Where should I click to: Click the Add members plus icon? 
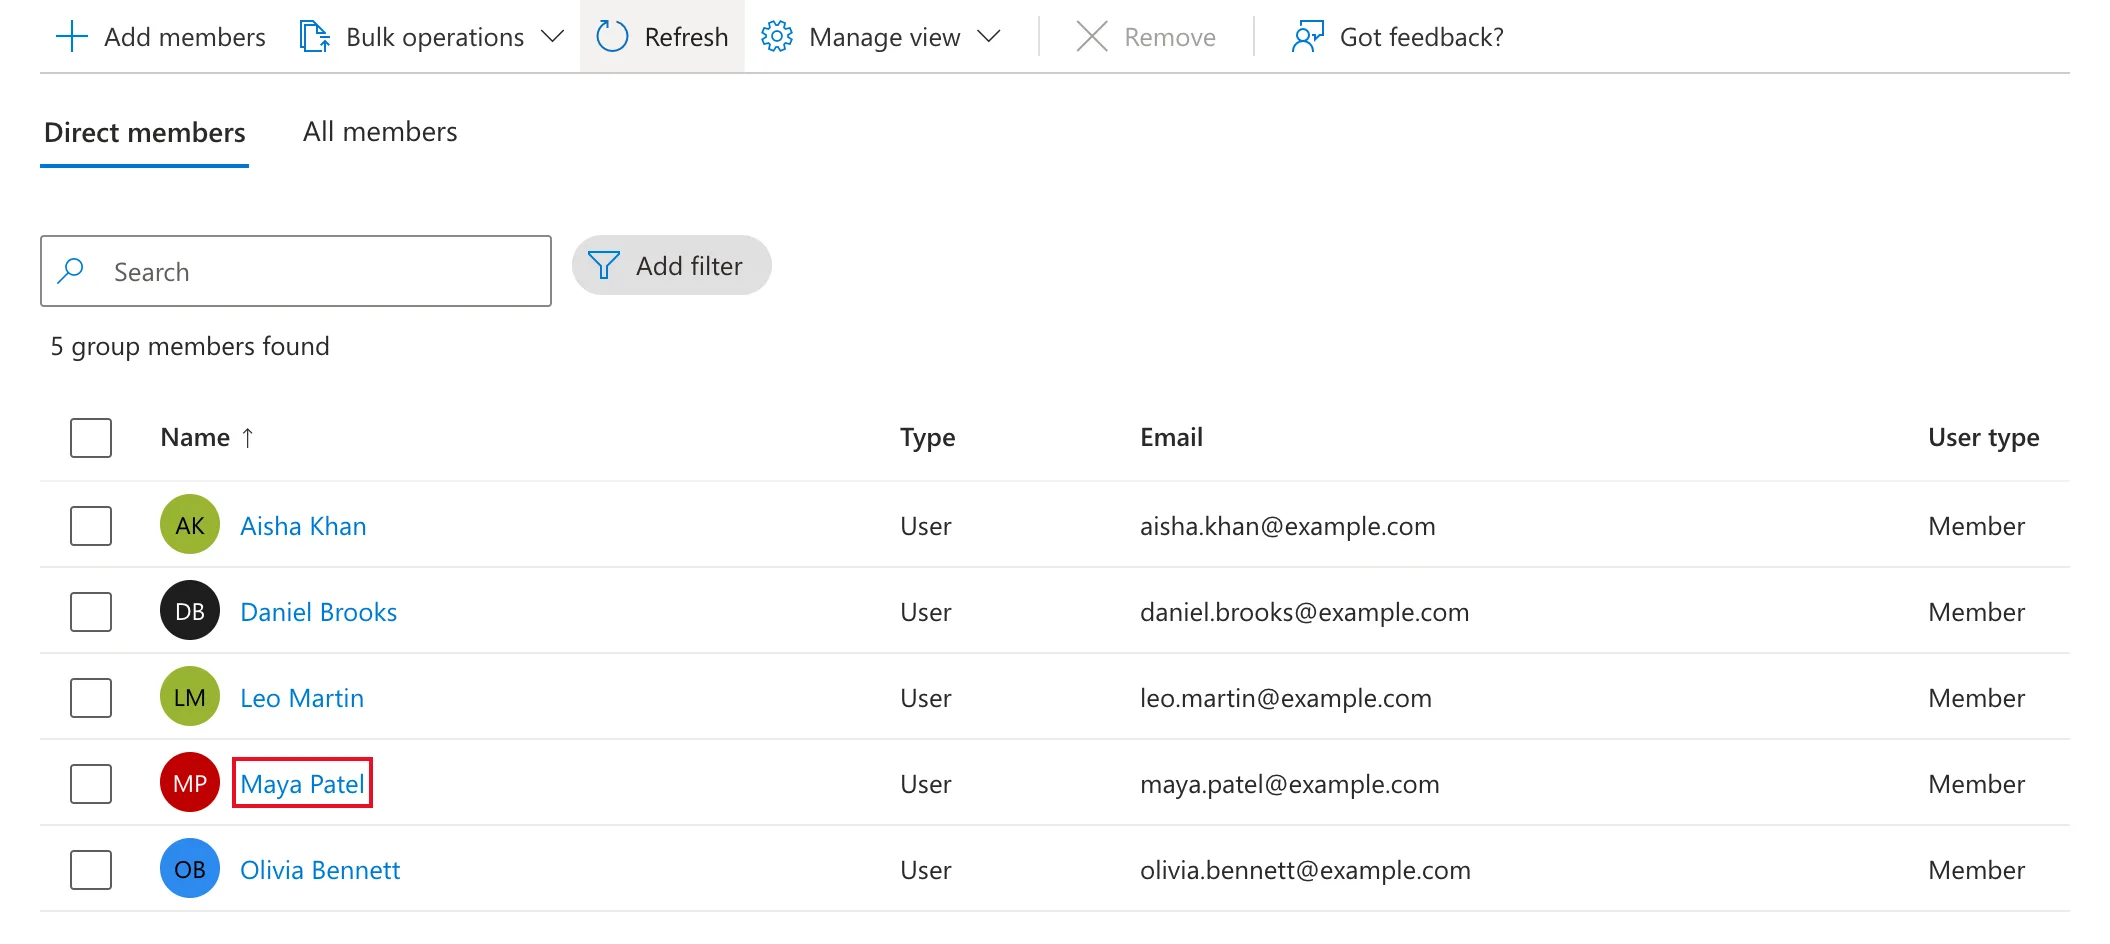(72, 37)
